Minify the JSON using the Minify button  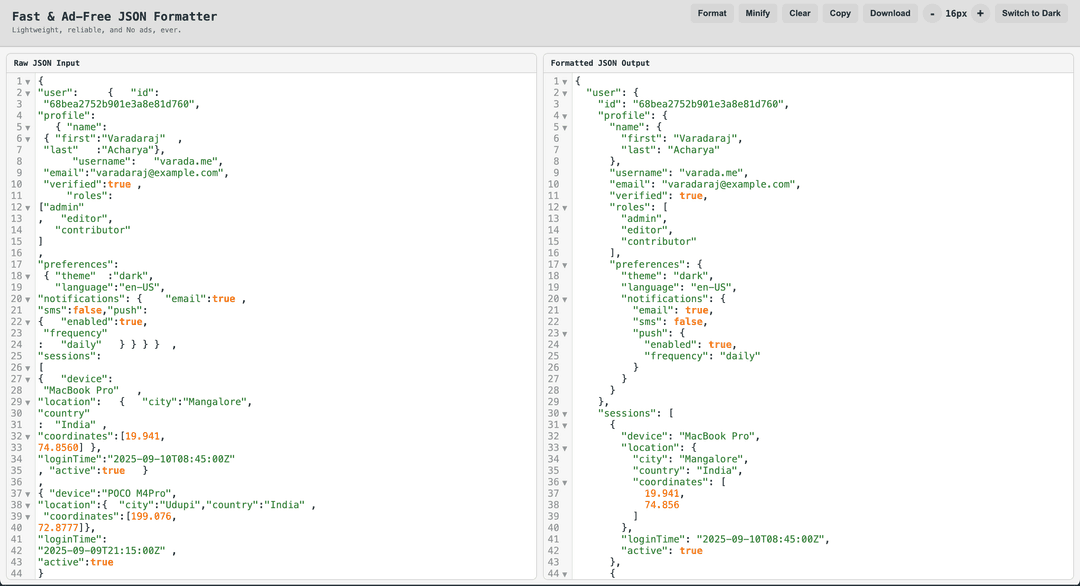(x=757, y=13)
